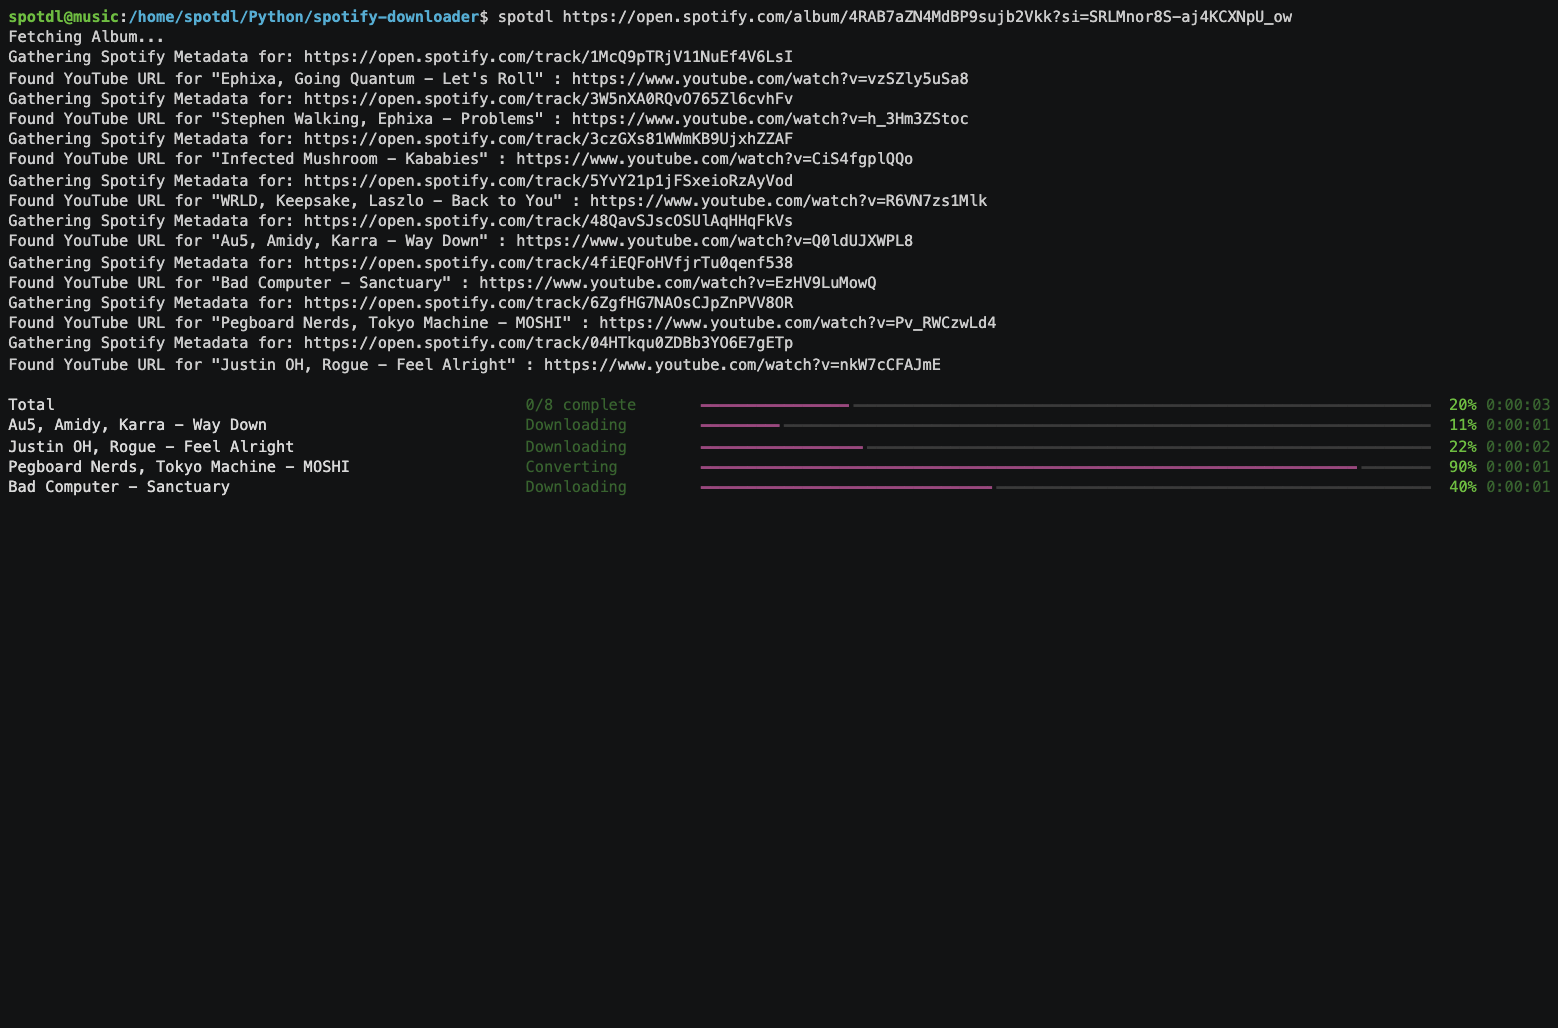Open YouTube URL for Pegboard Nerds MOSHI
Screen dimensions: 1558x1028
click(797, 323)
